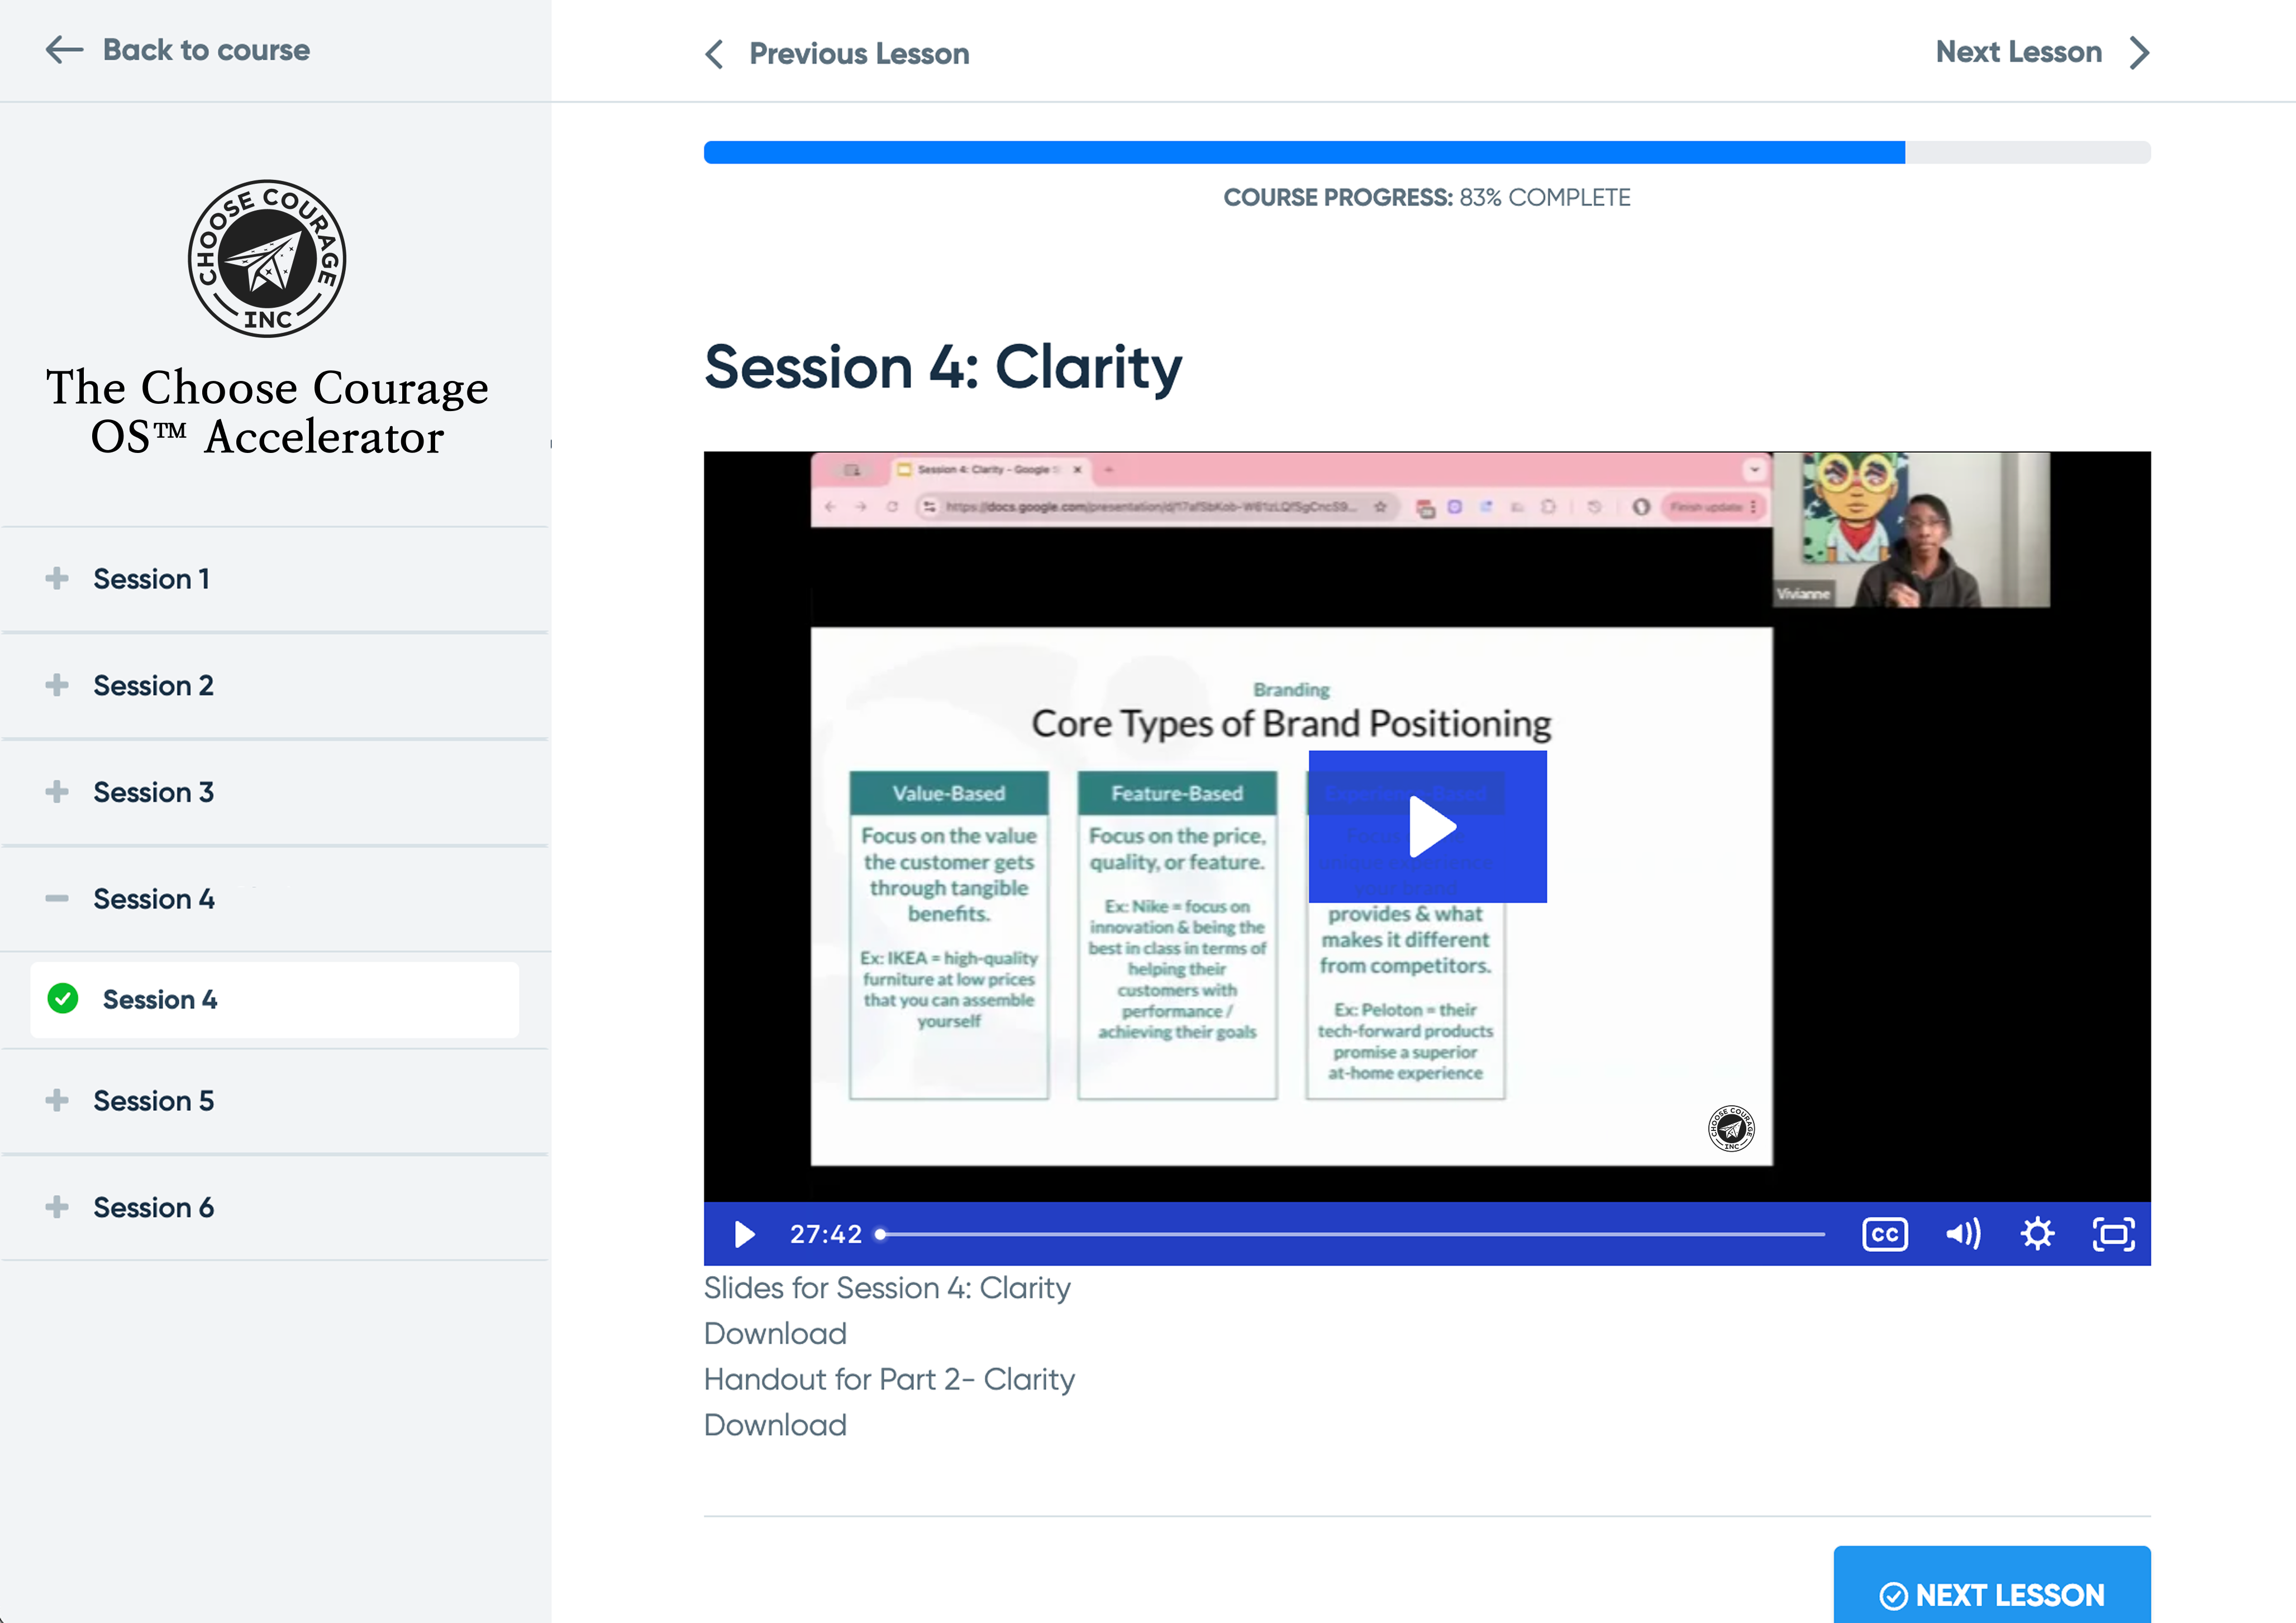Viewport: 2296px width, 1623px height.
Task: Select the Session 2 label in sidebar
Action: [x=153, y=686]
